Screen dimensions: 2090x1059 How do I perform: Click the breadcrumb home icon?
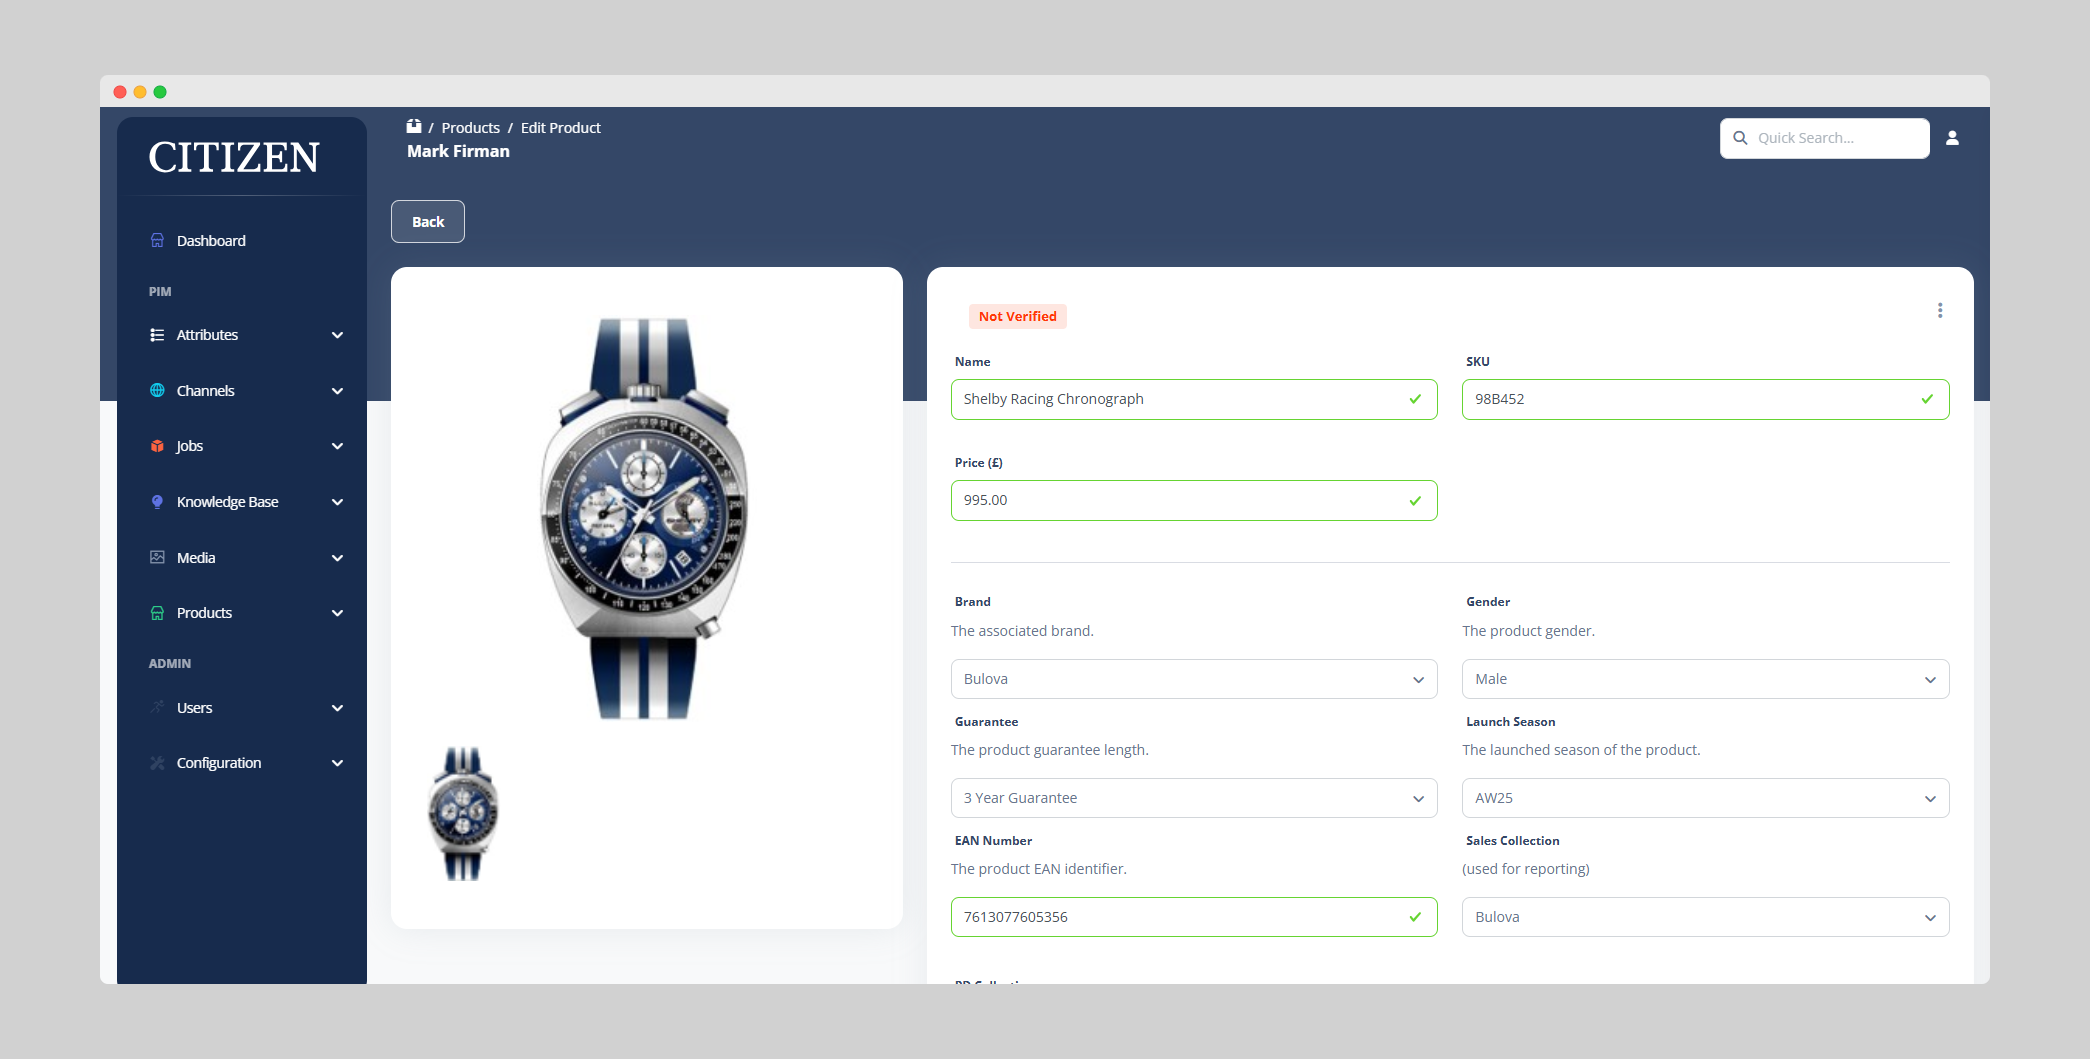point(414,126)
